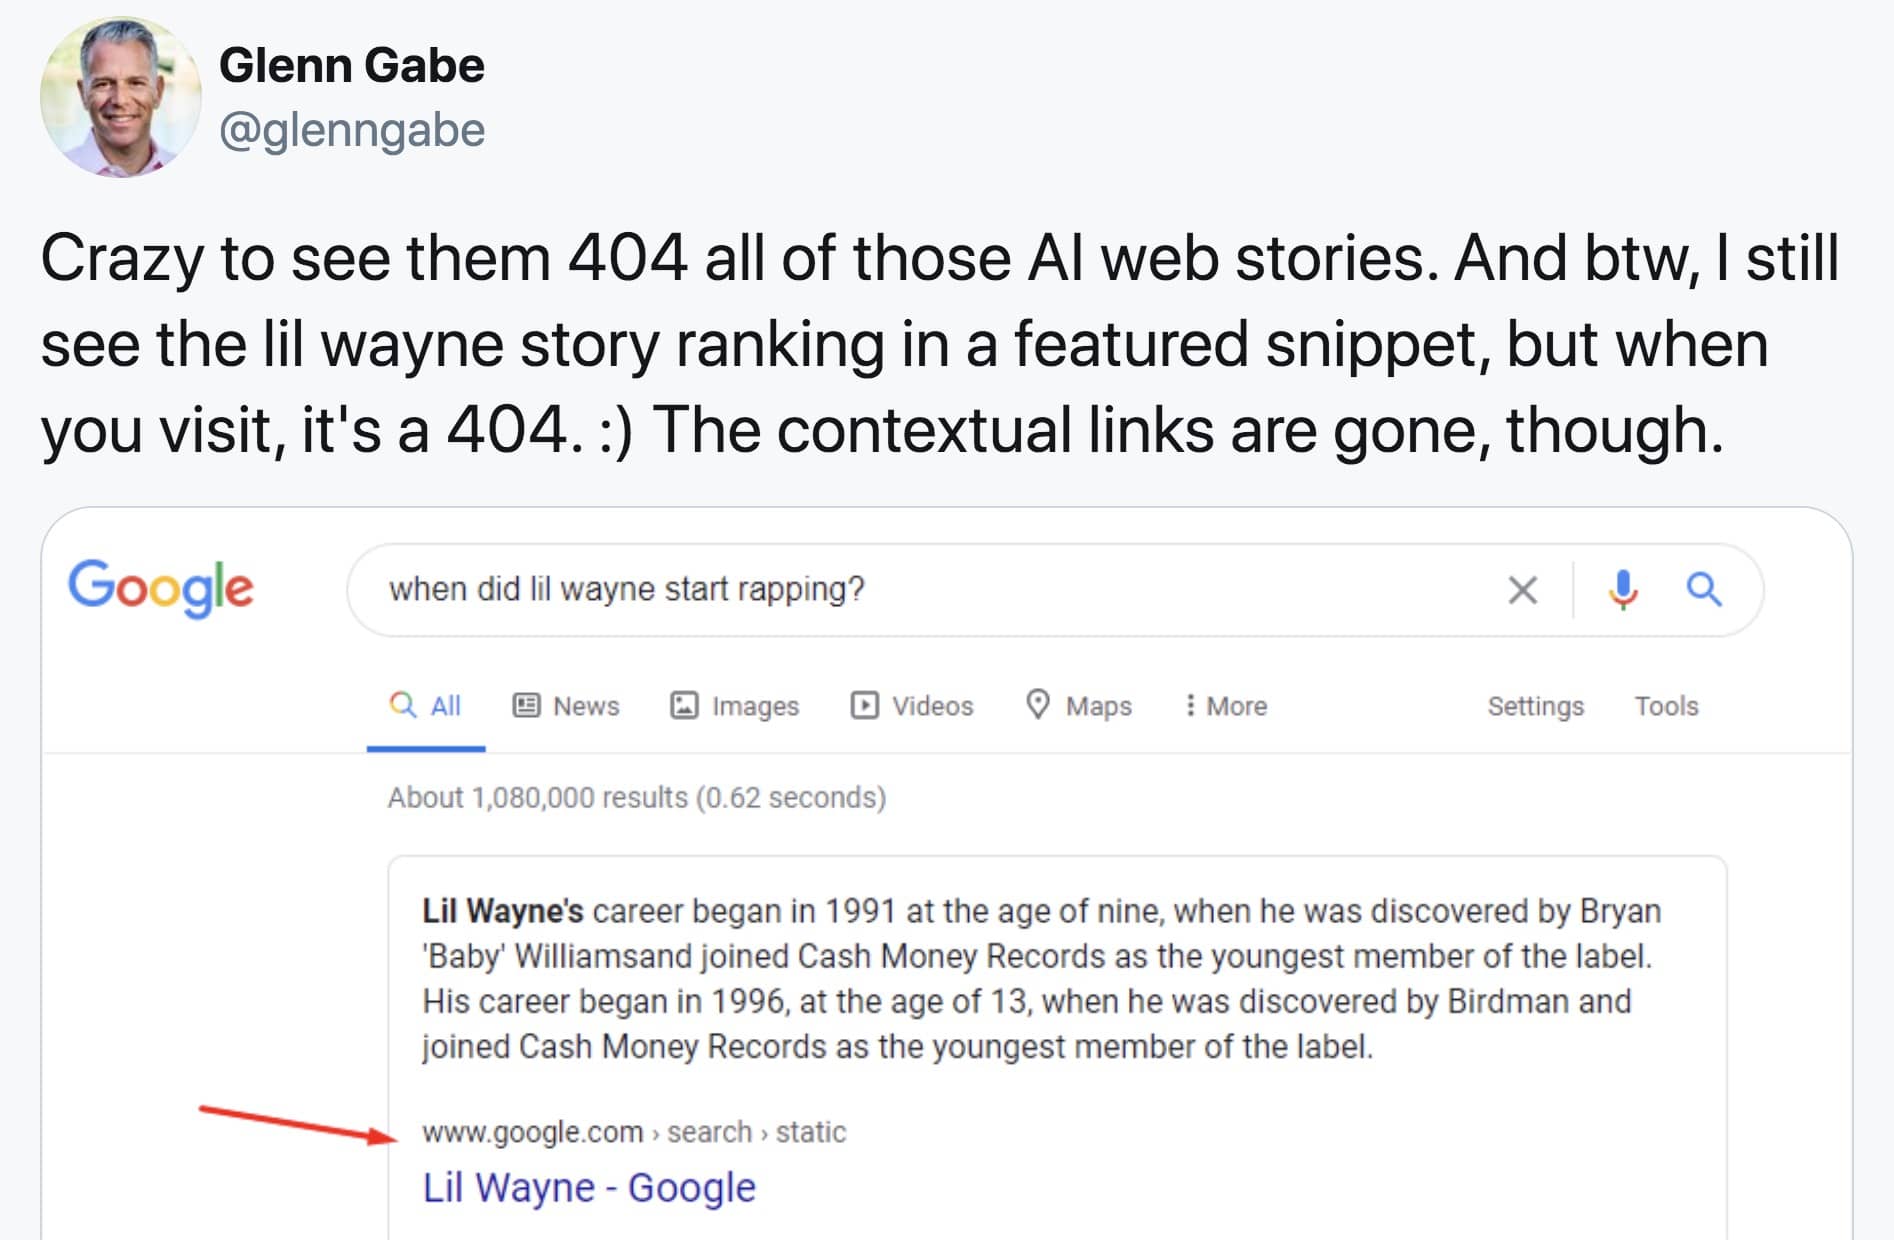Click the www.google.com breadcrumb URL

[532, 1132]
